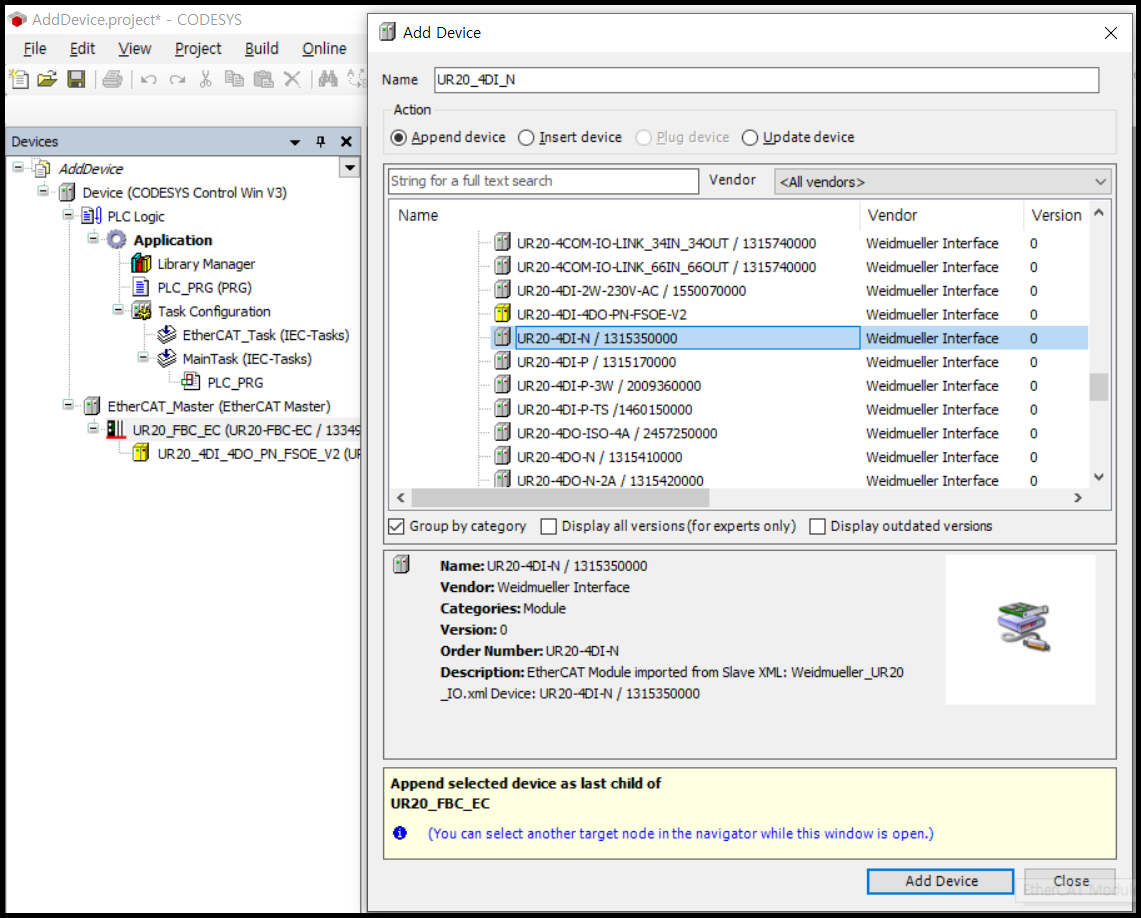This screenshot has width=1141, height=918.
Task: Open Devices panel view dropdown arrow
Action: 350,168
